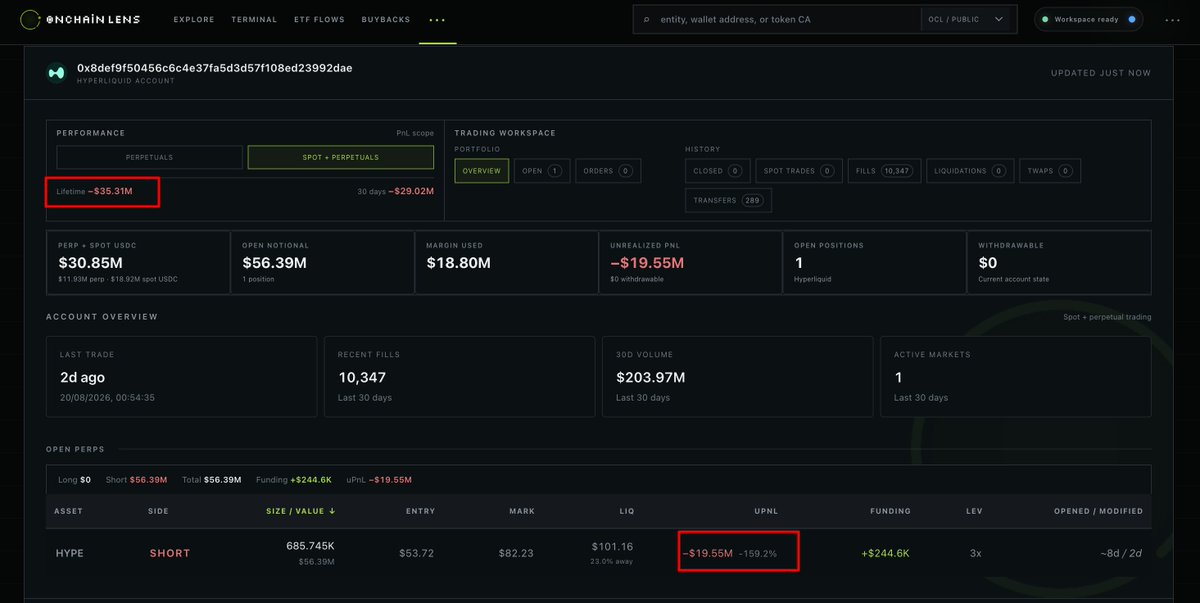Image resolution: width=1200 pixels, height=603 pixels.
Task: Click the Lifetime PnL value
Action: coord(110,191)
